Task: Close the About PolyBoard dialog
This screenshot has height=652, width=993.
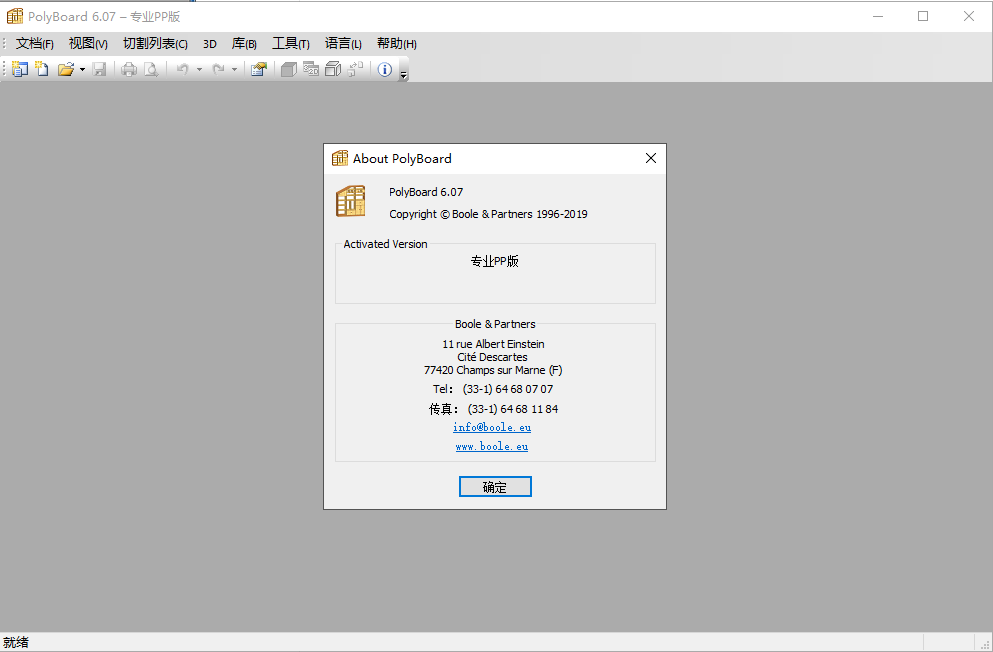Action: tap(651, 158)
